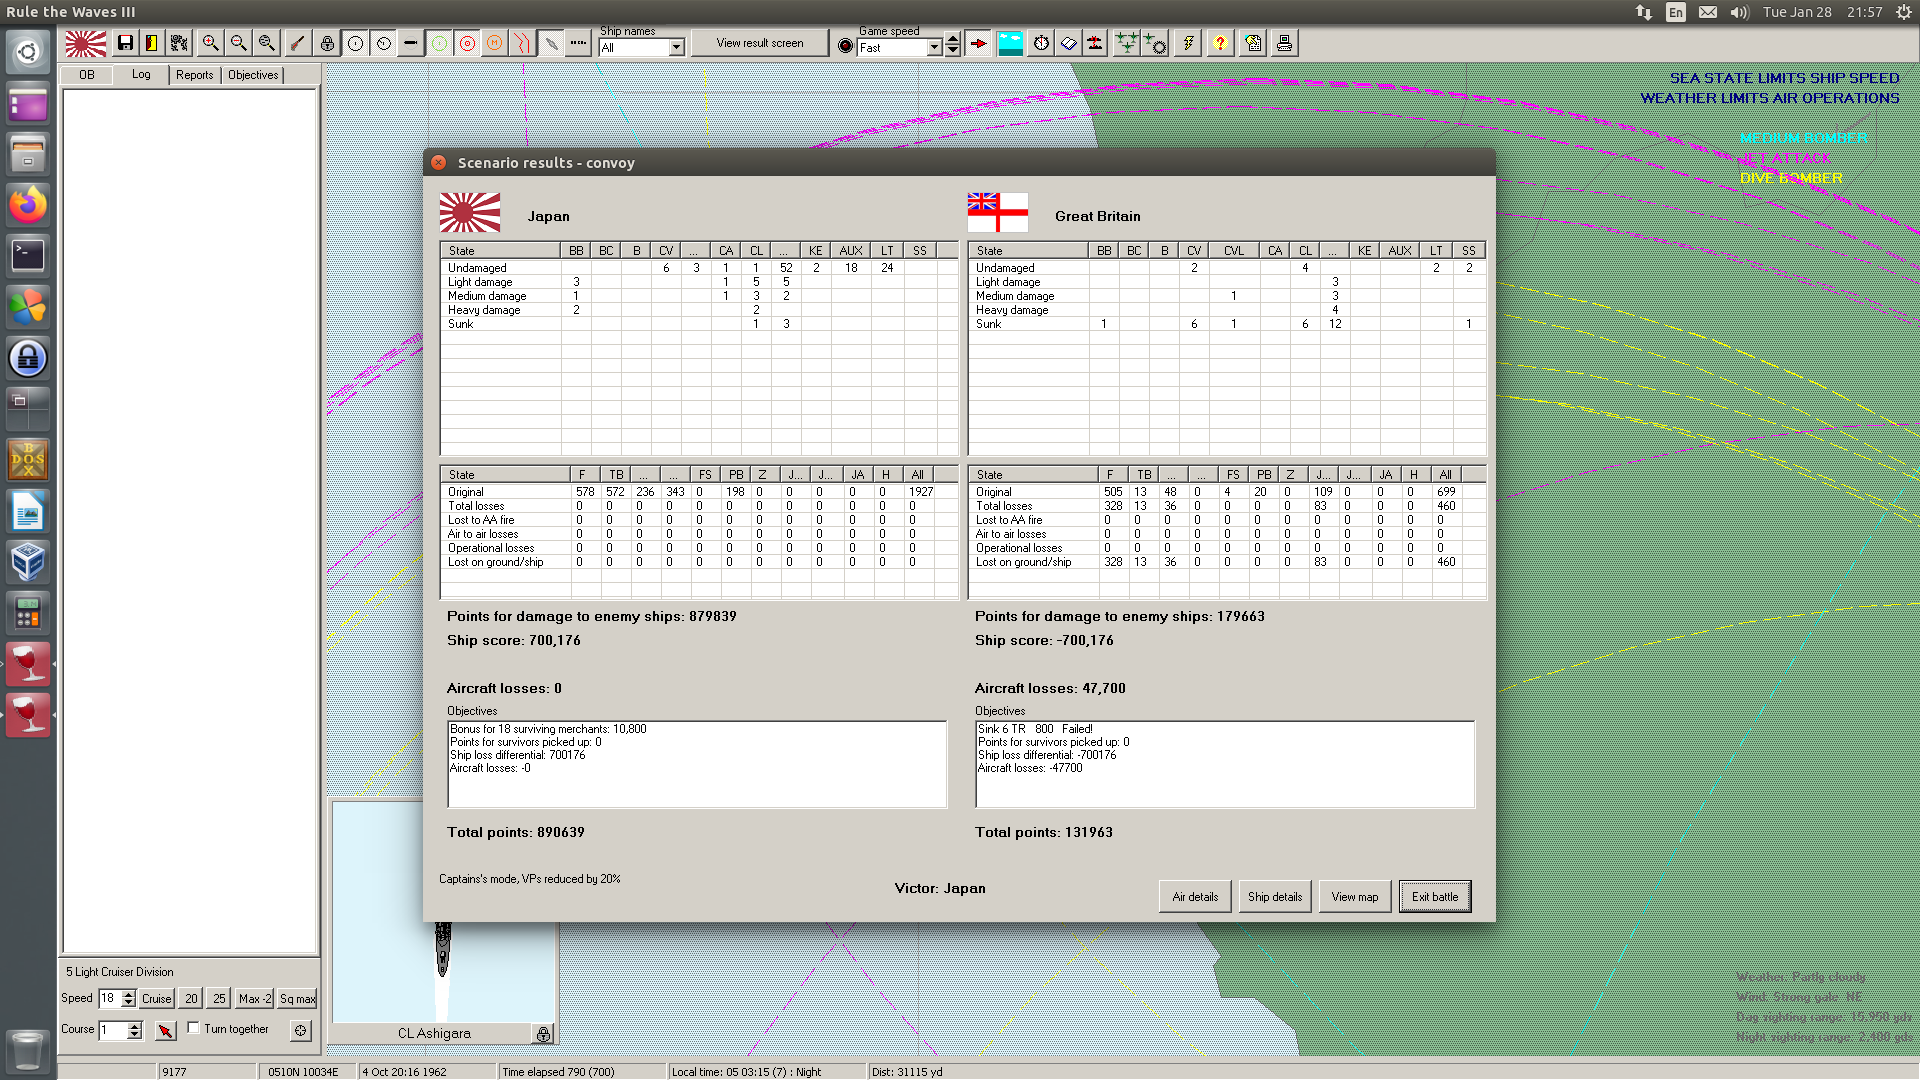Decrease game speed with the down stepper
The image size is (1920, 1080).
(x=953, y=51)
